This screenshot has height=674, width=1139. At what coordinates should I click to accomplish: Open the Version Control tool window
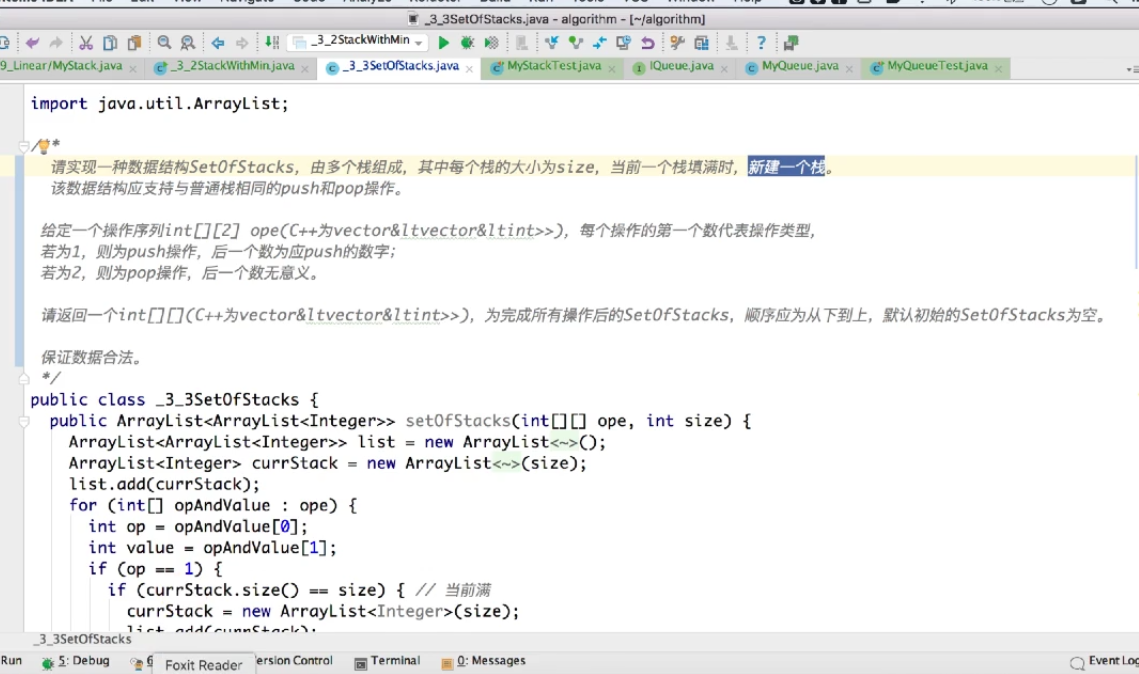[x=293, y=660]
